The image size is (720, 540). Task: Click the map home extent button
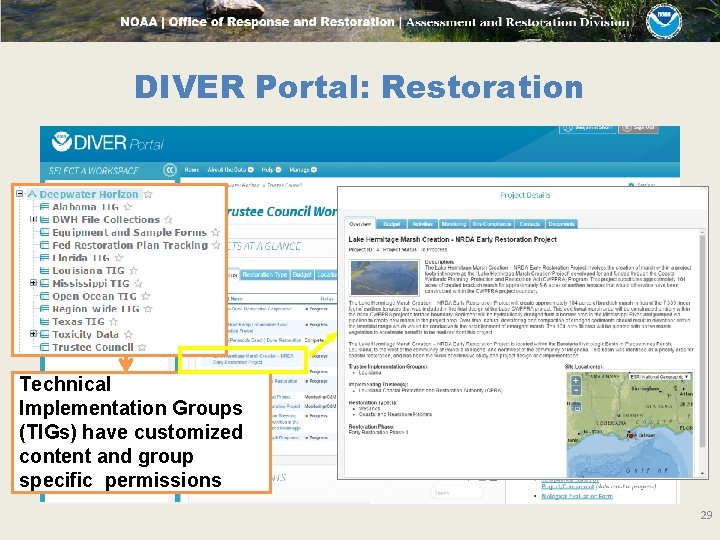(x=577, y=406)
